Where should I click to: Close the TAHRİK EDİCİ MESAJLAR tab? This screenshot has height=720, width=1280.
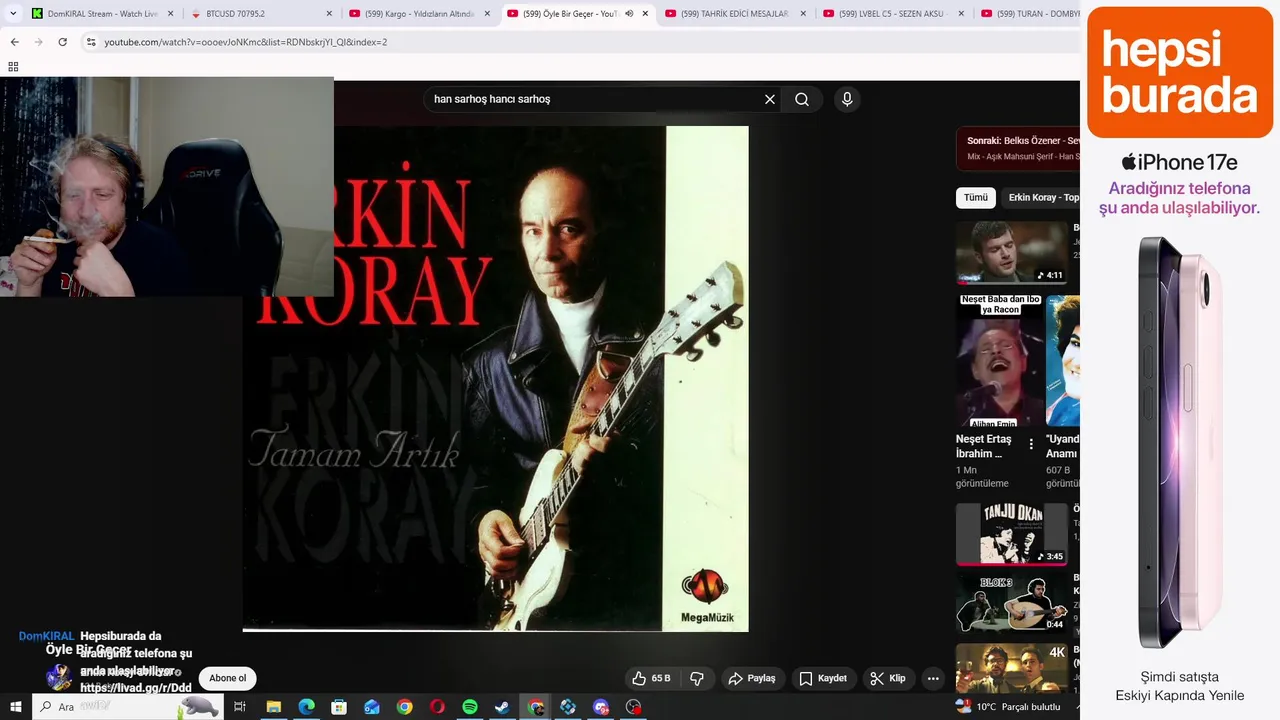point(803,14)
